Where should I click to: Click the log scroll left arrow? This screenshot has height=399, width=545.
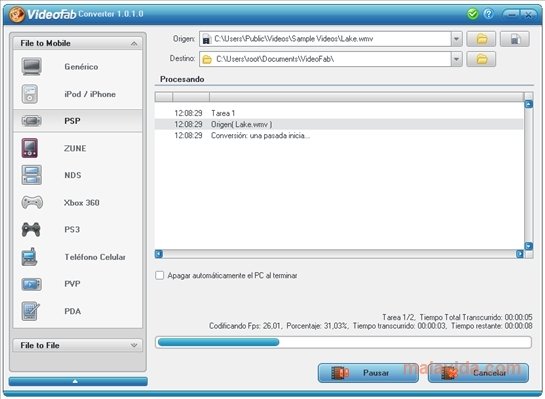tap(159, 254)
